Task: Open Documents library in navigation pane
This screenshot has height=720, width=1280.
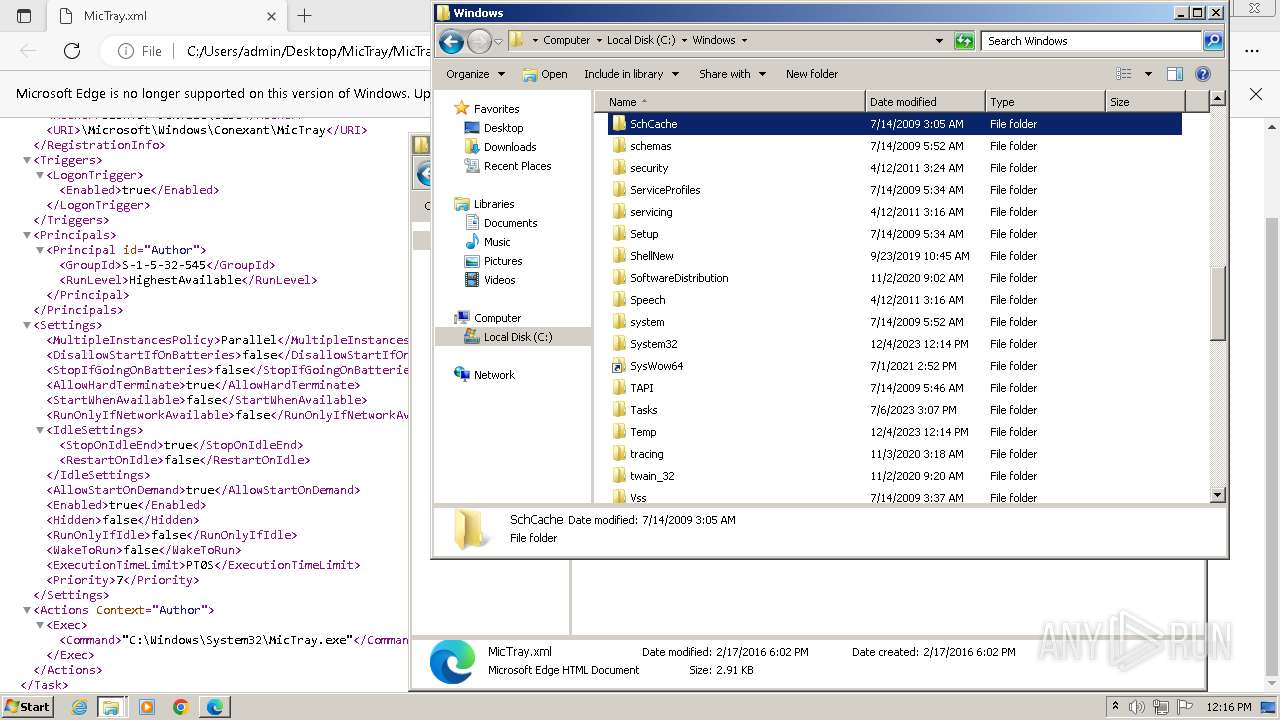Action: click(510, 223)
